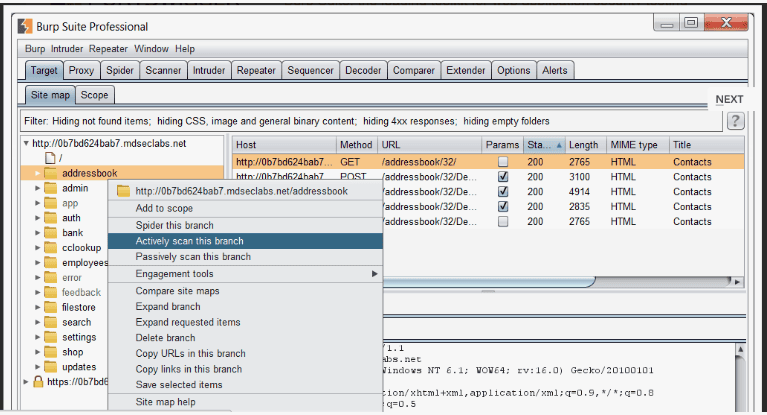Click the admin folder icon
Viewport: 767px width, 415px height.
(x=50, y=188)
